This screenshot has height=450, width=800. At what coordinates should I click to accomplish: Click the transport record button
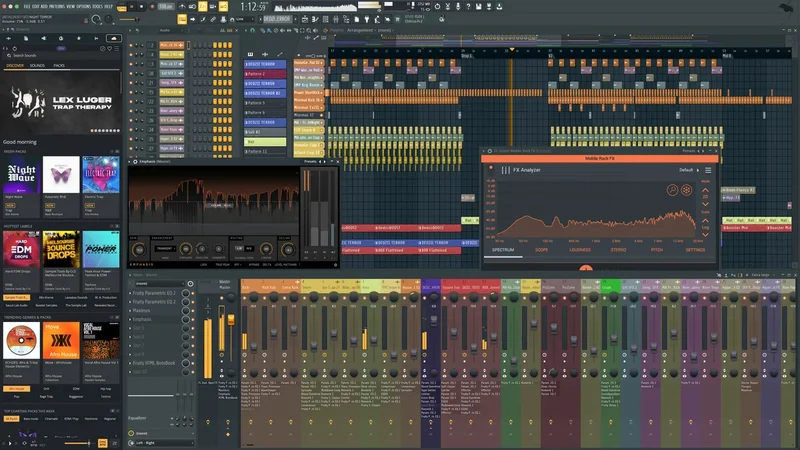click(x=152, y=7)
